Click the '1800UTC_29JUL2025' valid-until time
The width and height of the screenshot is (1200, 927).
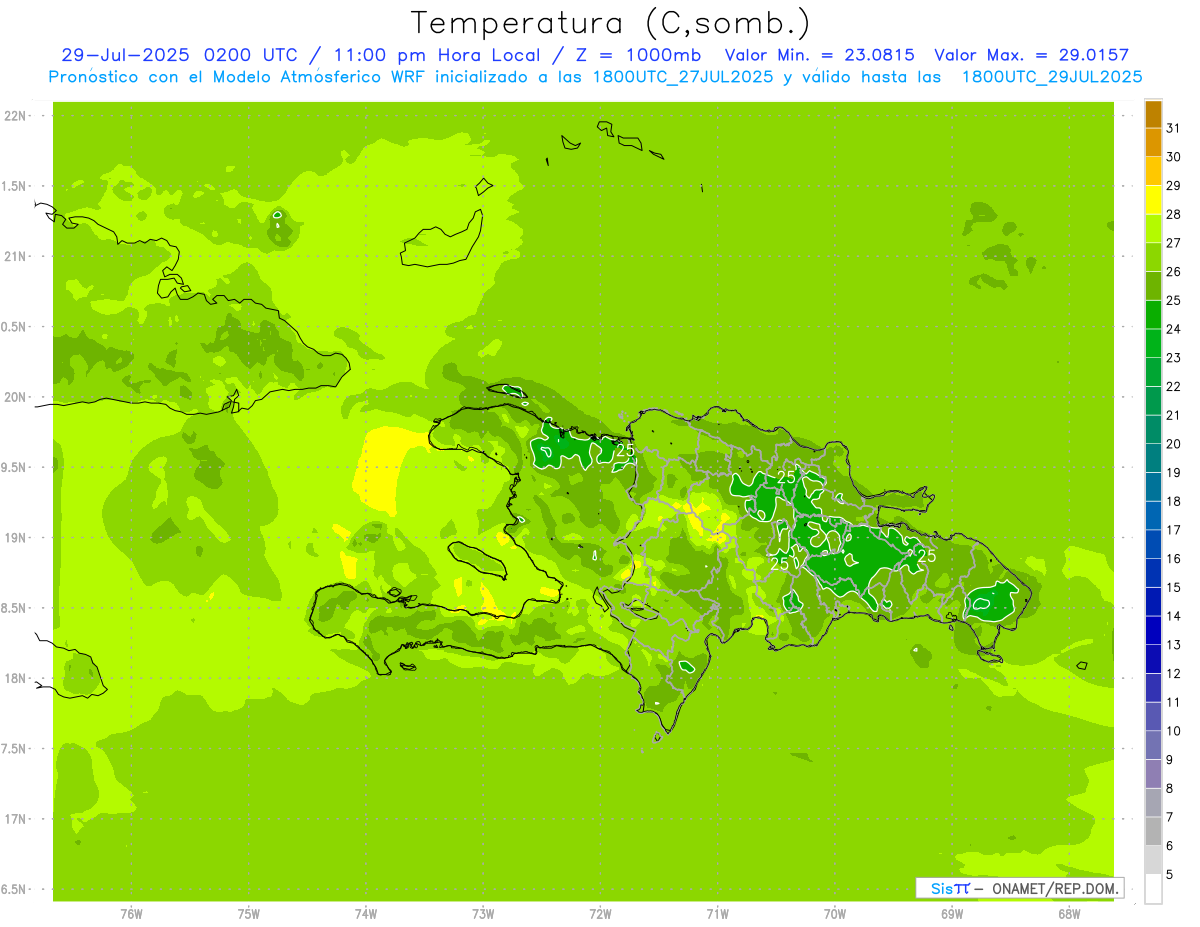pyautogui.click(x=1052, y=77)
